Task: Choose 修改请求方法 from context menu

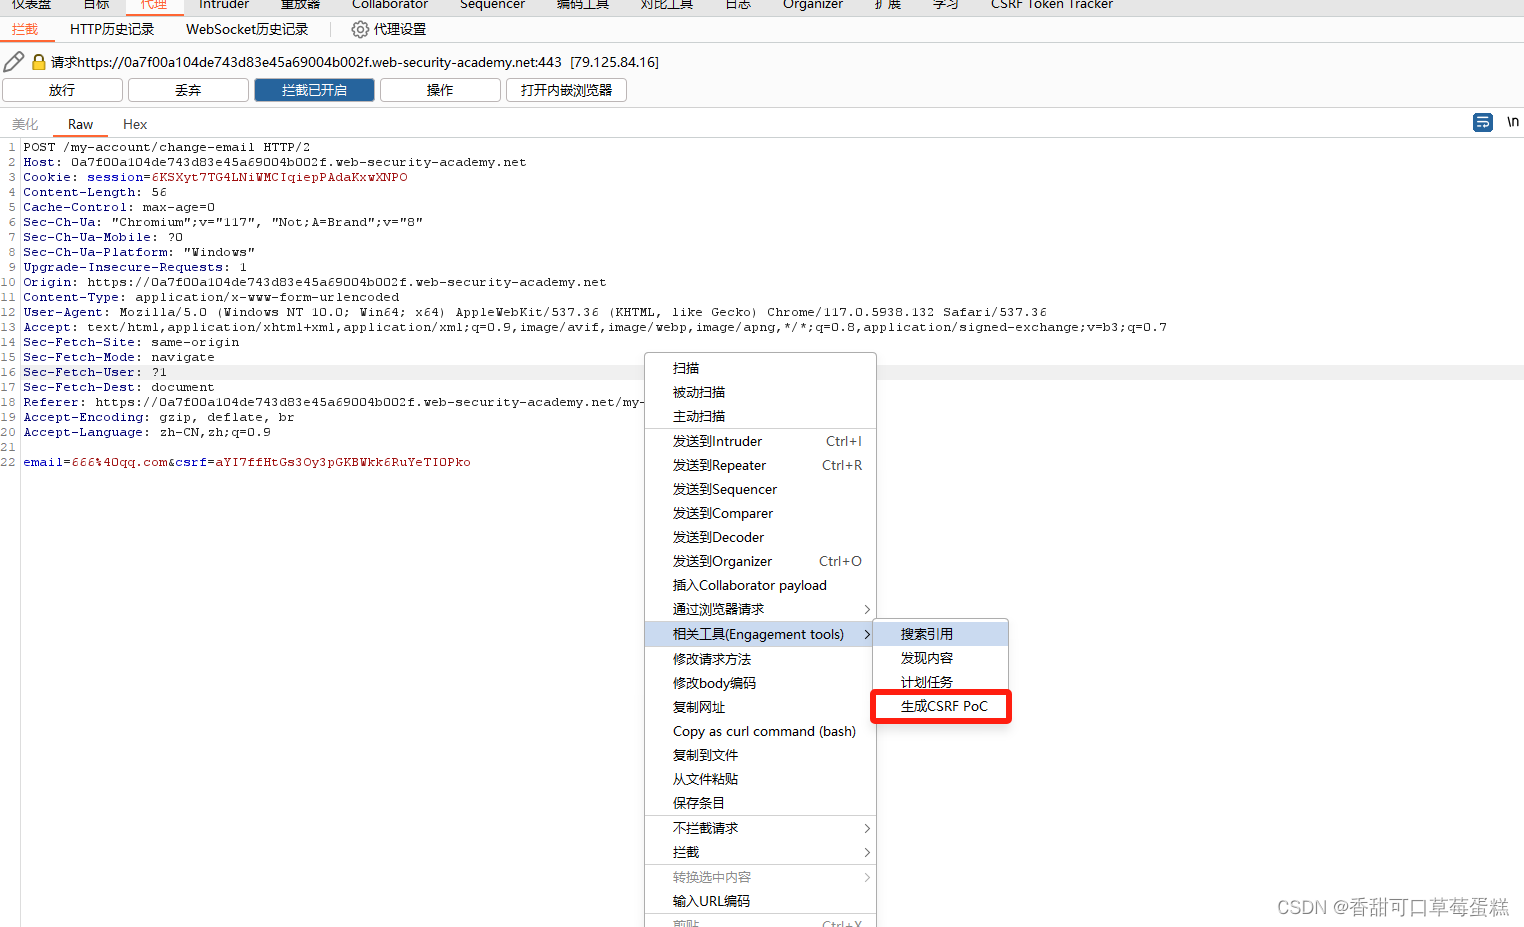Action: click(x=760, y=659)
